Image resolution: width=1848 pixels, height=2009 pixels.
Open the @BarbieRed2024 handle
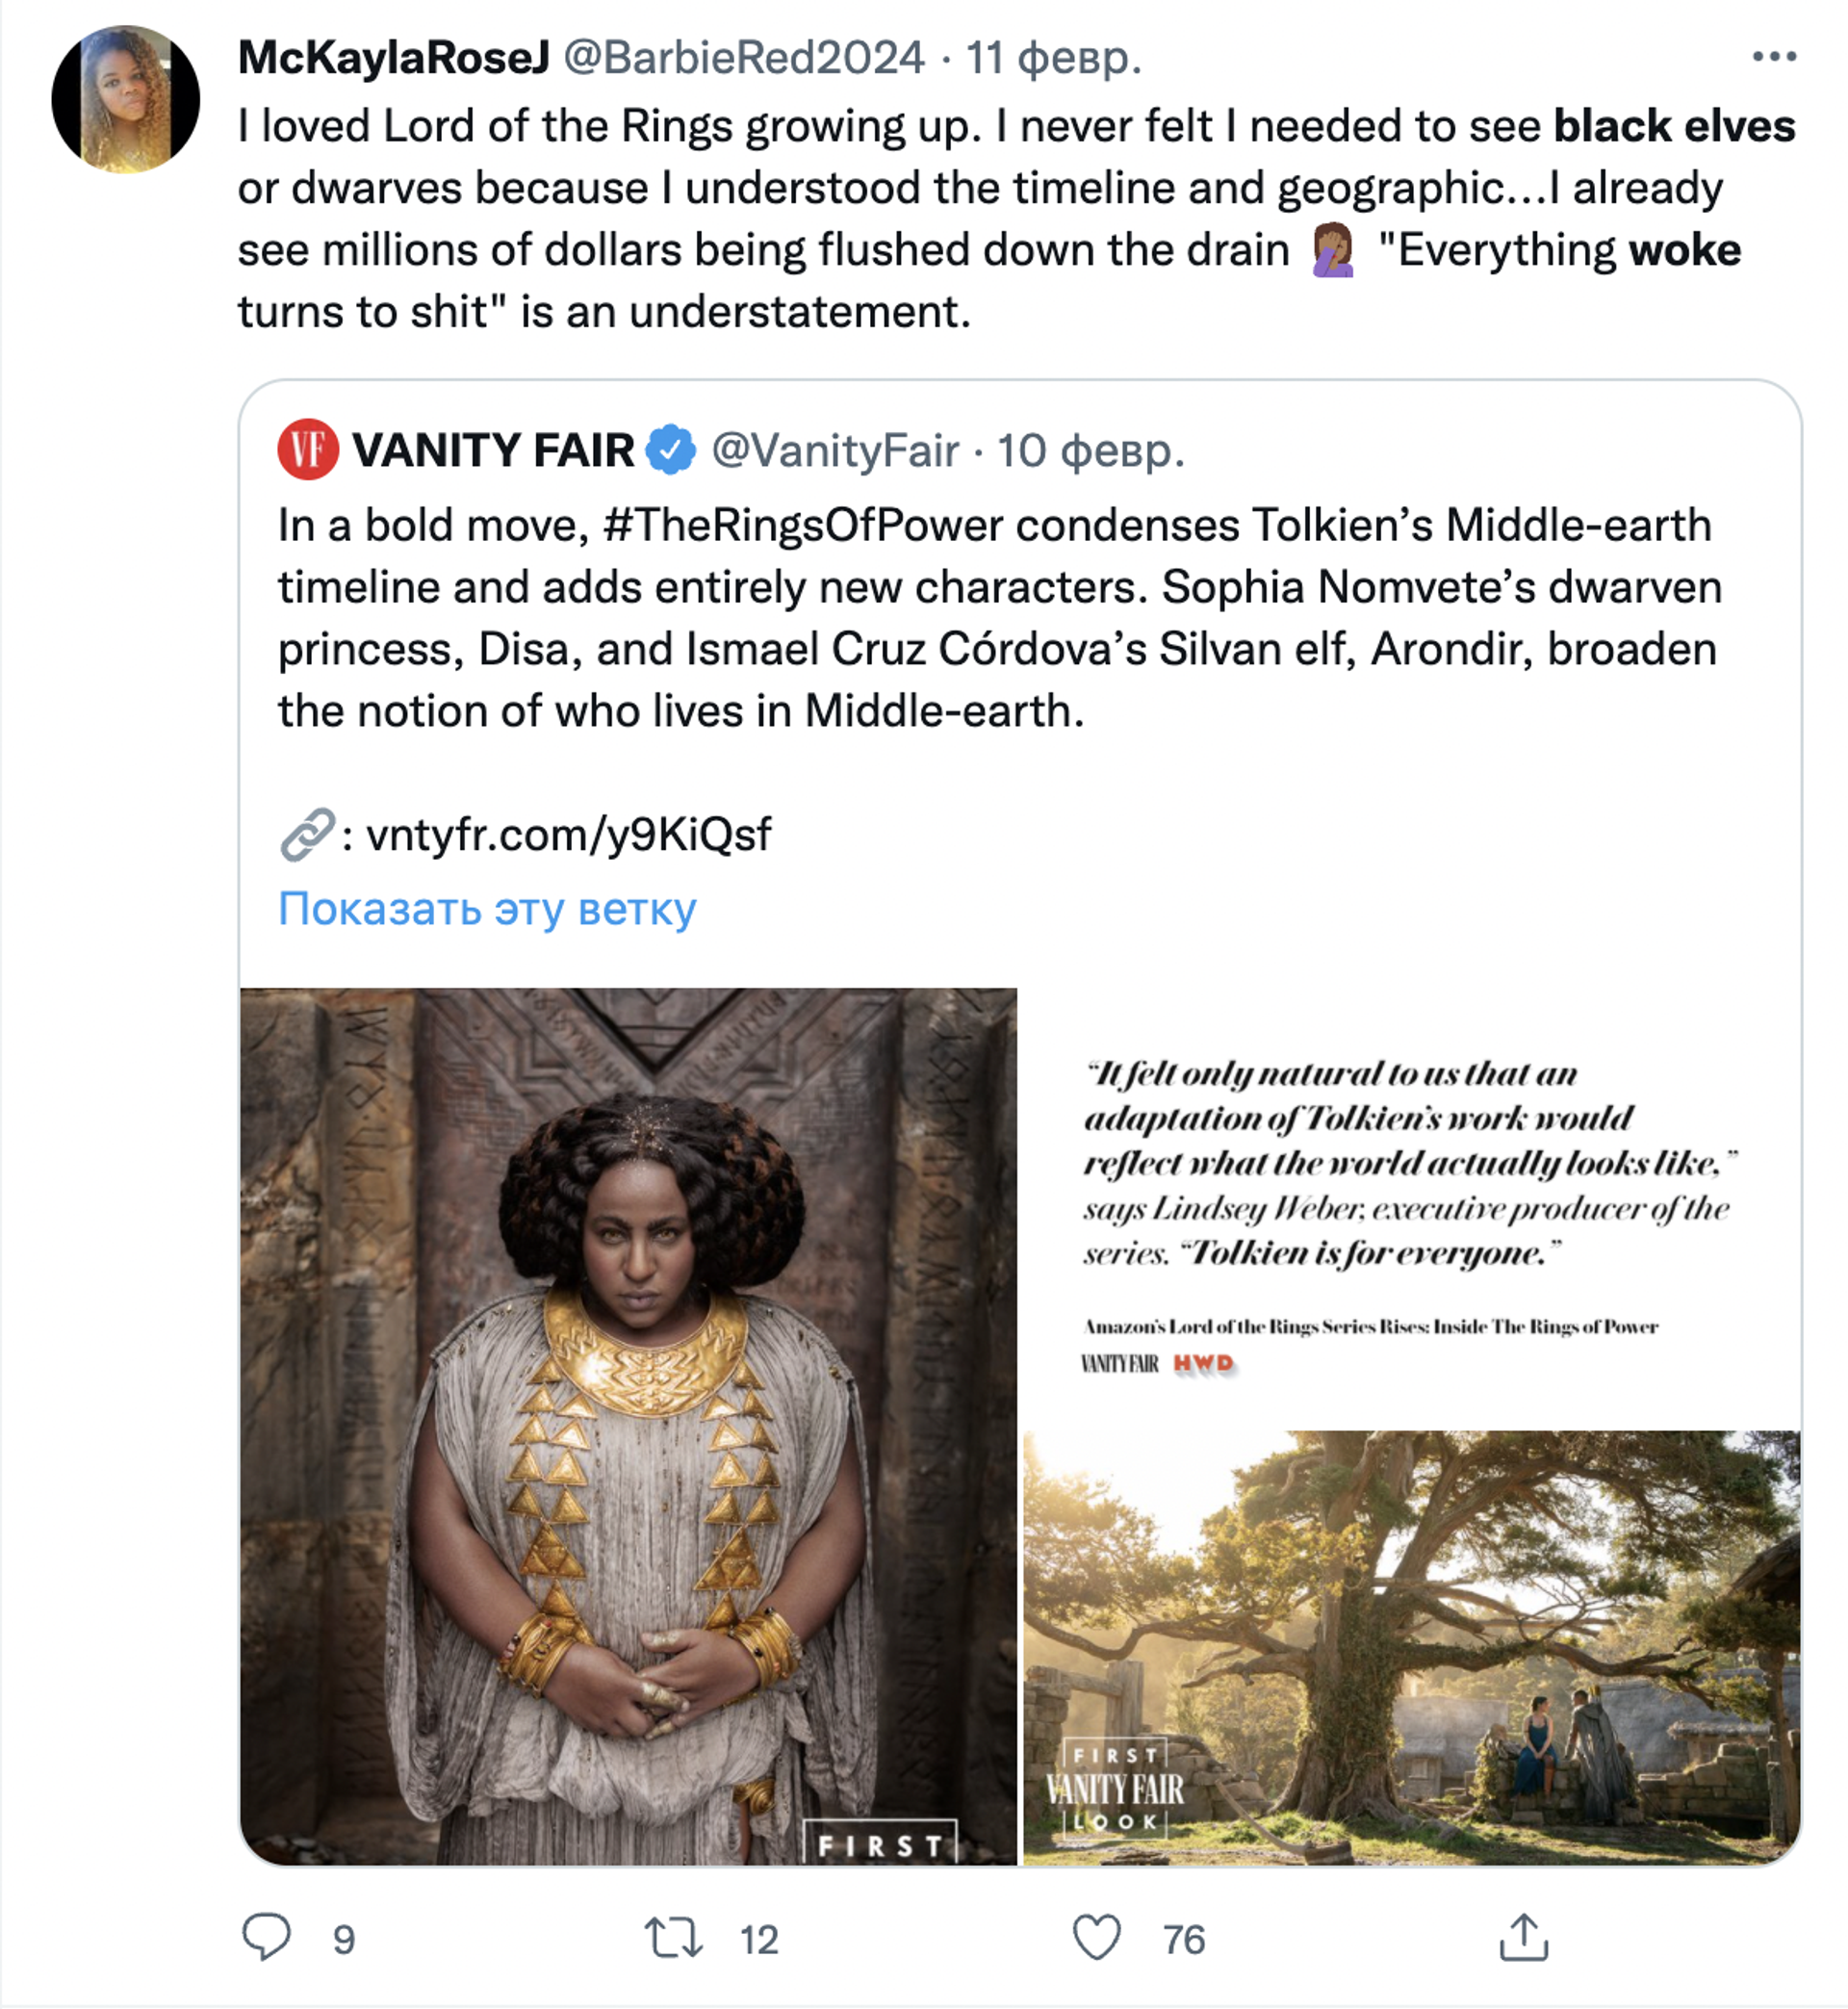(x=744, y=58)
